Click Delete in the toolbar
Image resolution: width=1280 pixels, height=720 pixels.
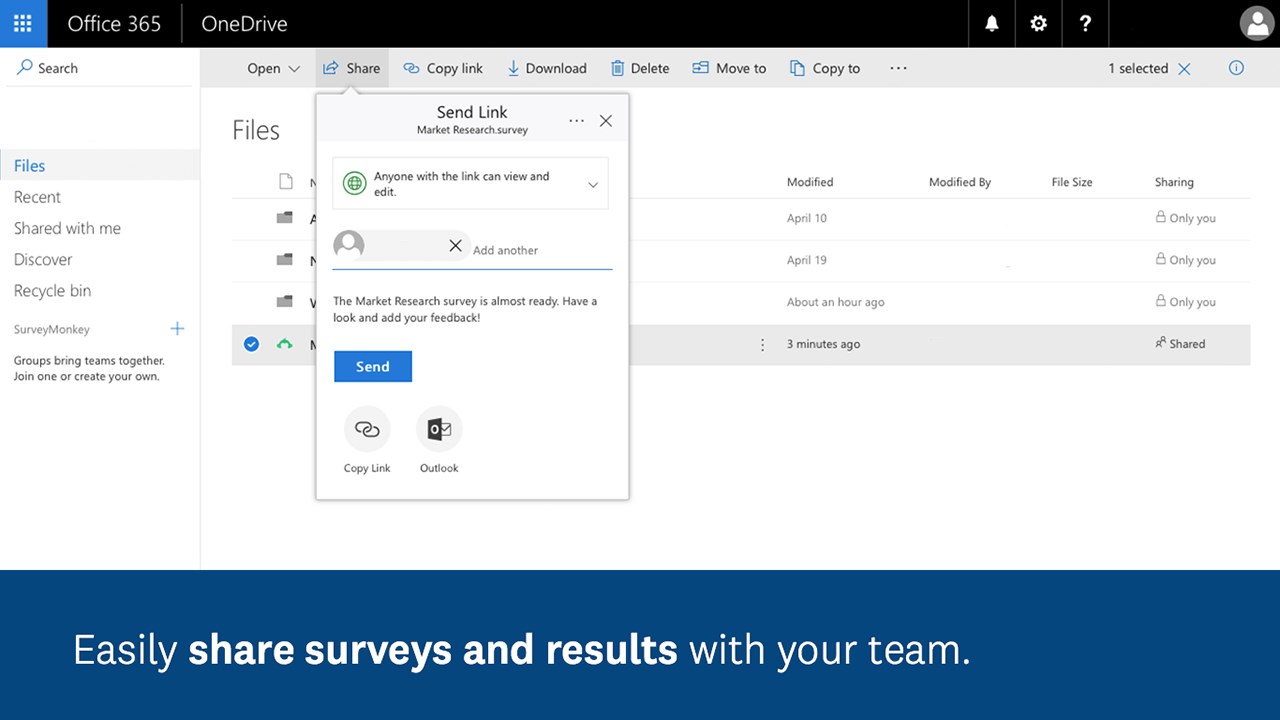[640, 68]
